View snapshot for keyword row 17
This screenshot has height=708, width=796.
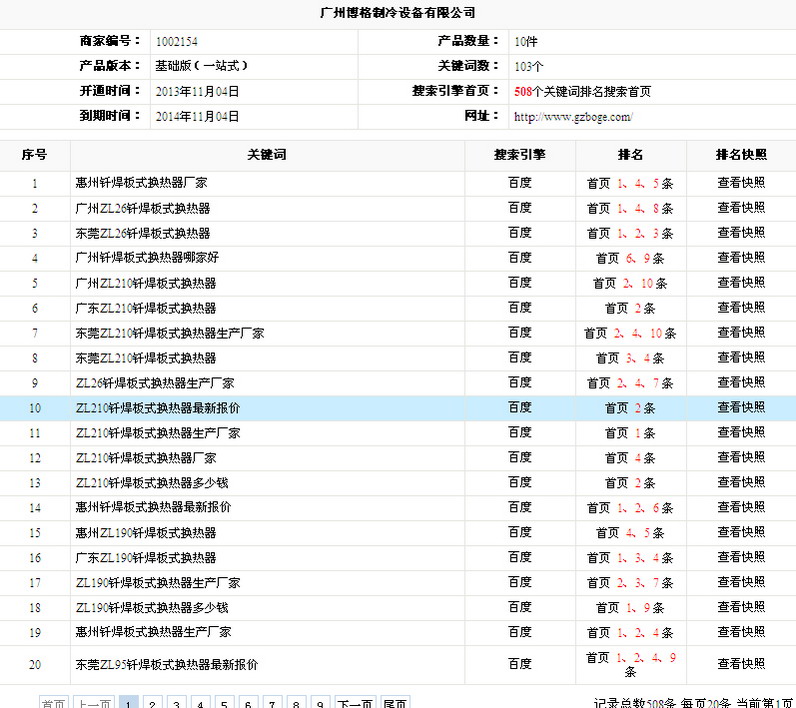click(x=741, y=582)
